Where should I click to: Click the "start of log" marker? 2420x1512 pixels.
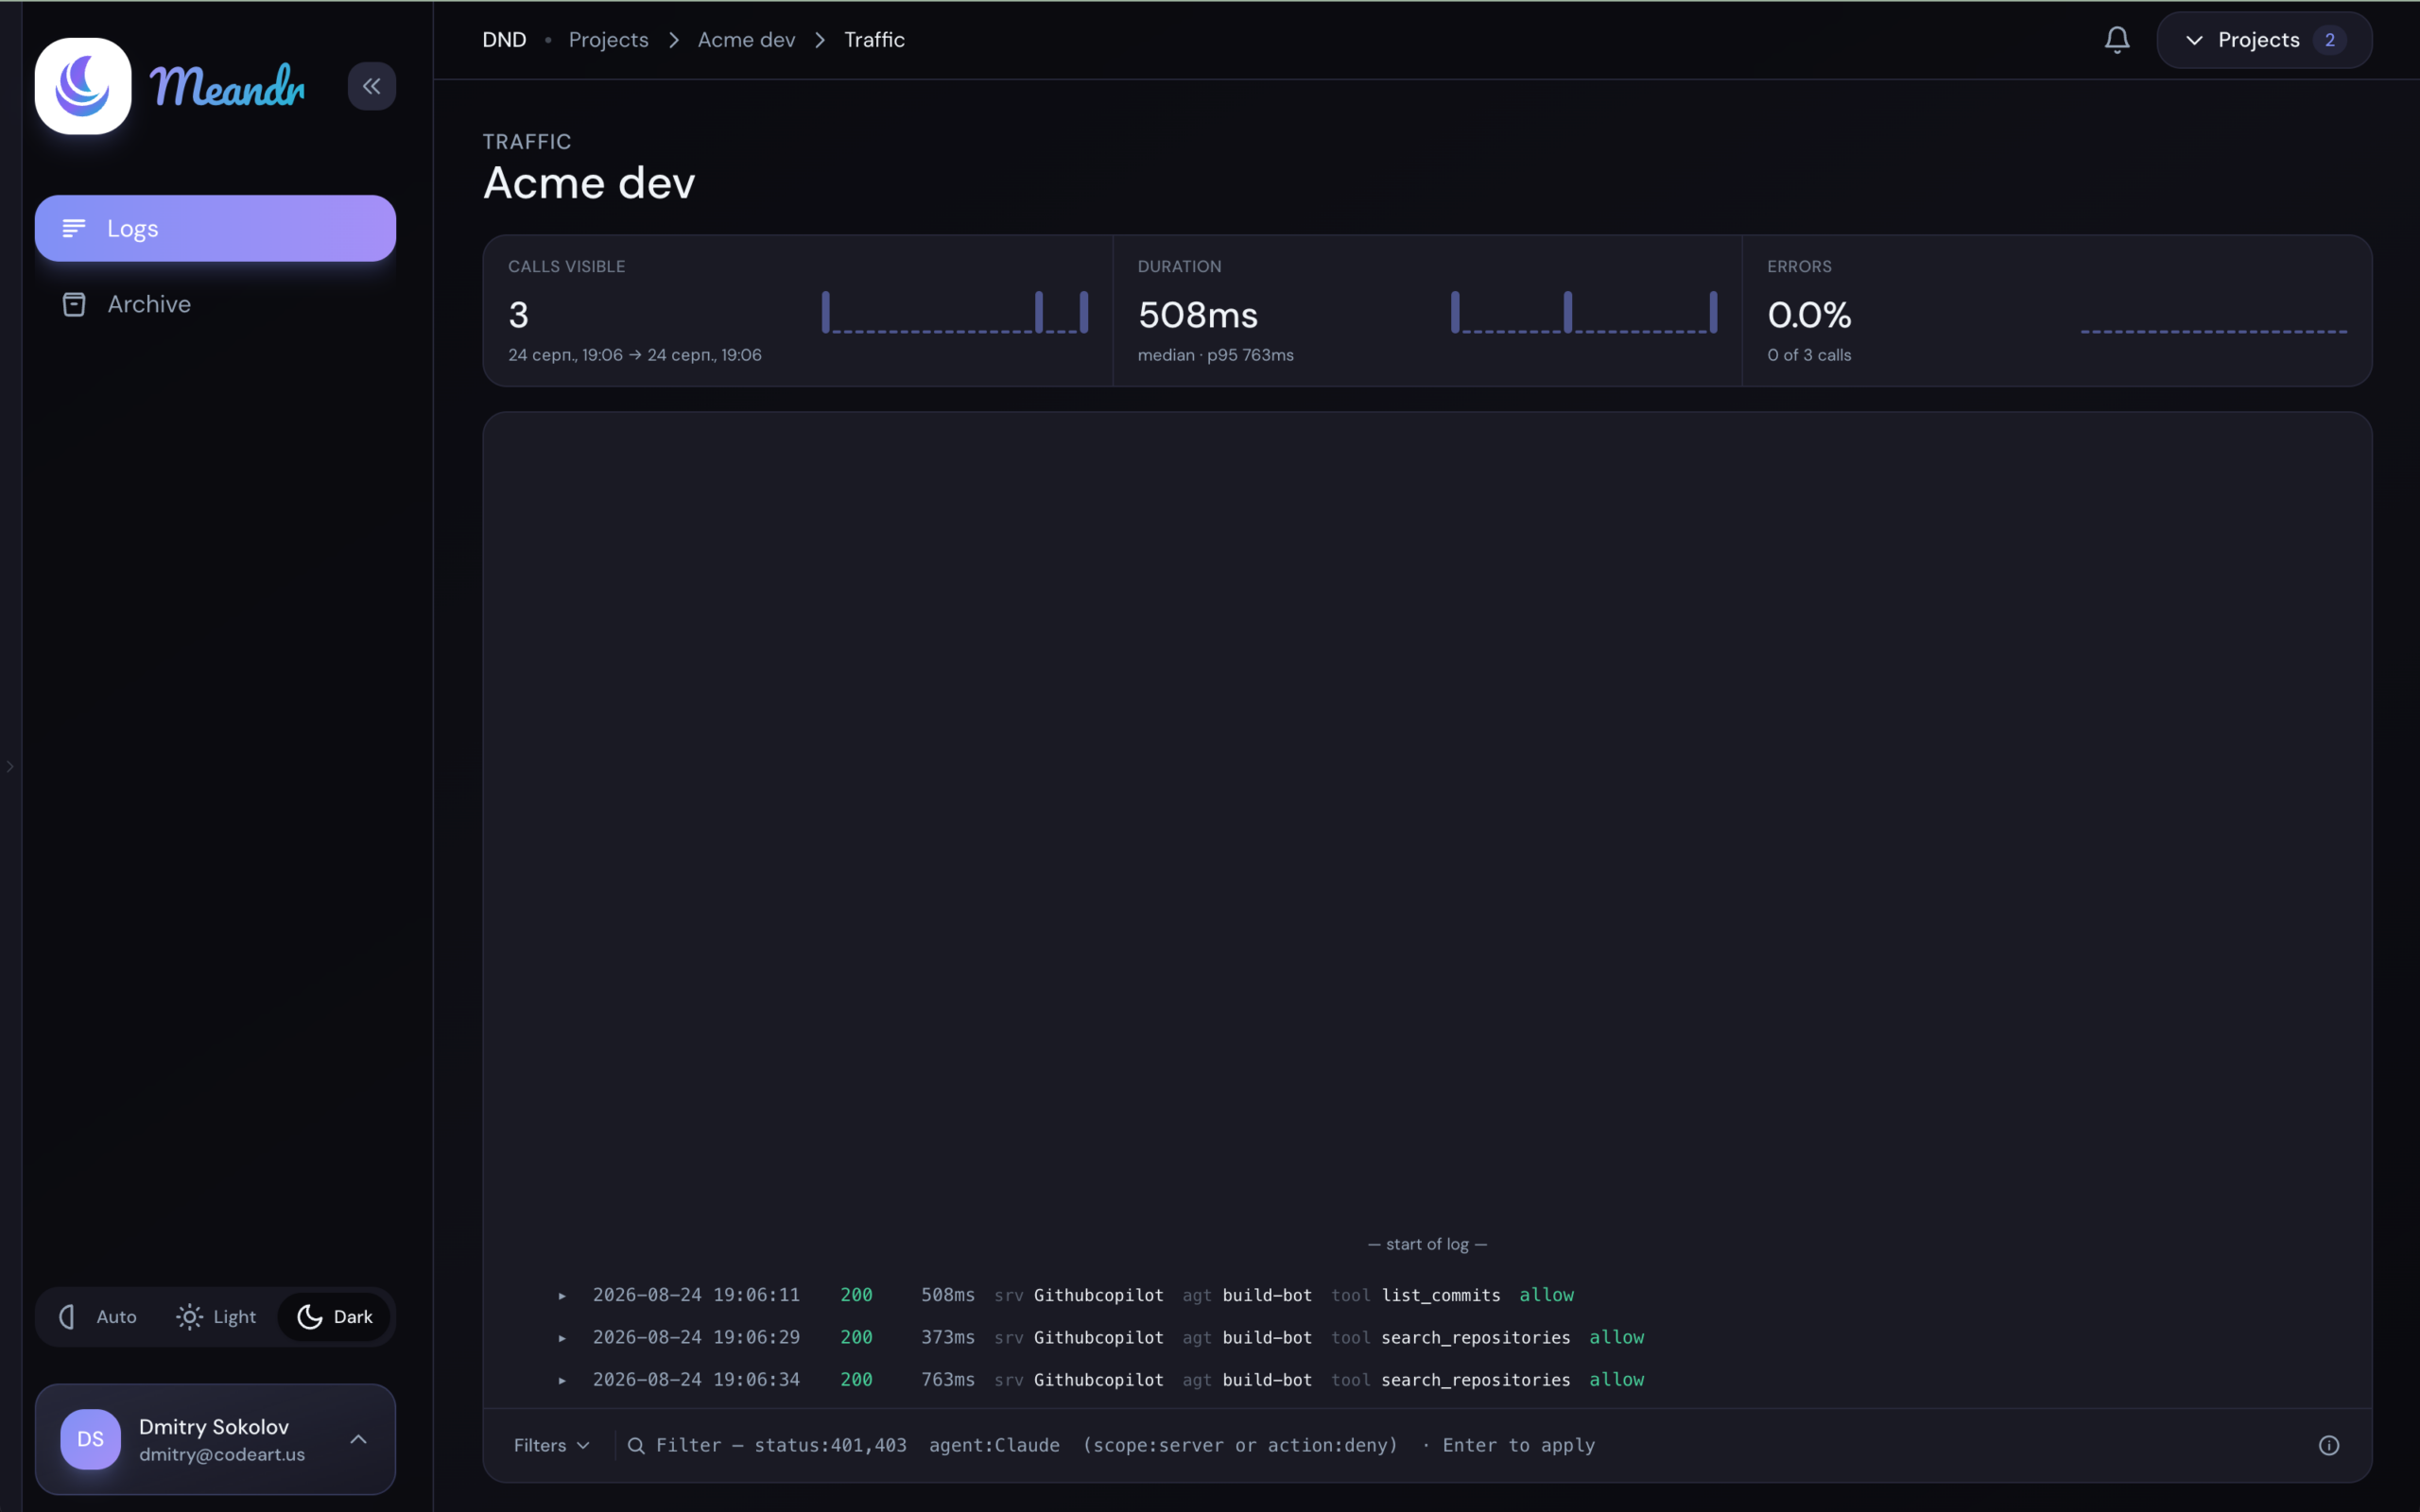pyautogui.click(x=1427, y=1244)
